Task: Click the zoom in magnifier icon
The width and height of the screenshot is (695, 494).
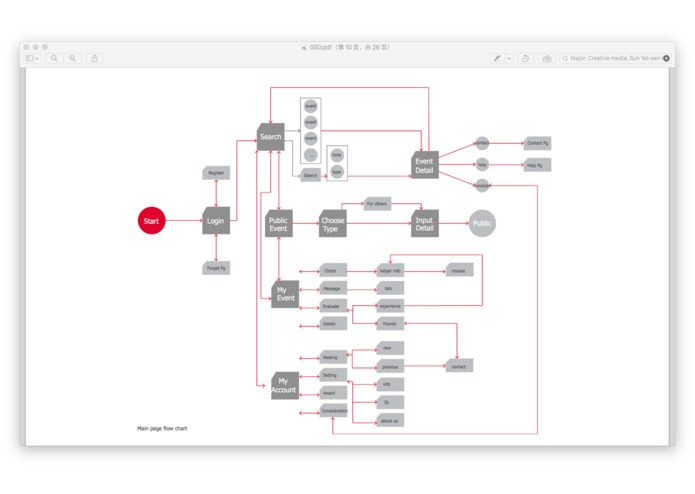Action: point(72,58)
